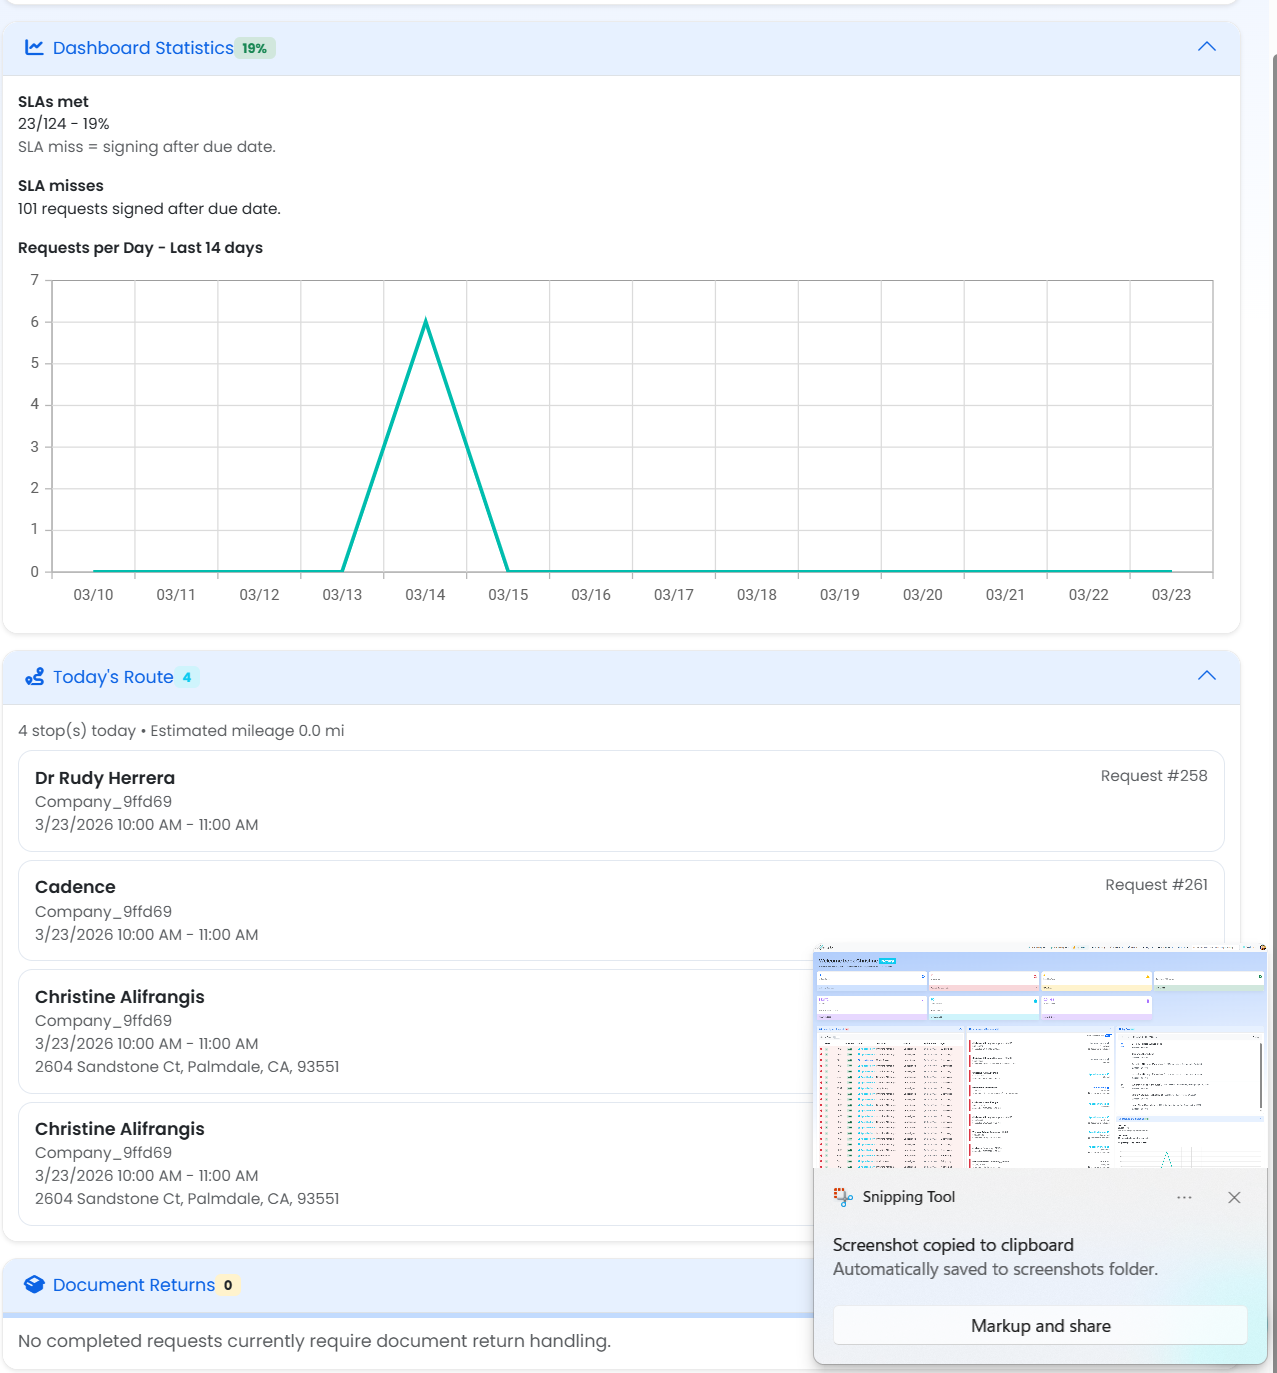Click the 03/17 axis label
Screen dimensions: 1277x1373
coord(674,595)
